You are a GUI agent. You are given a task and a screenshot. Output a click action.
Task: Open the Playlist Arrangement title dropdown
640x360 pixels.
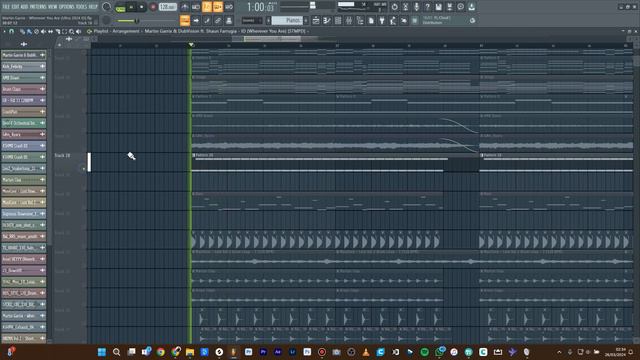200,31
